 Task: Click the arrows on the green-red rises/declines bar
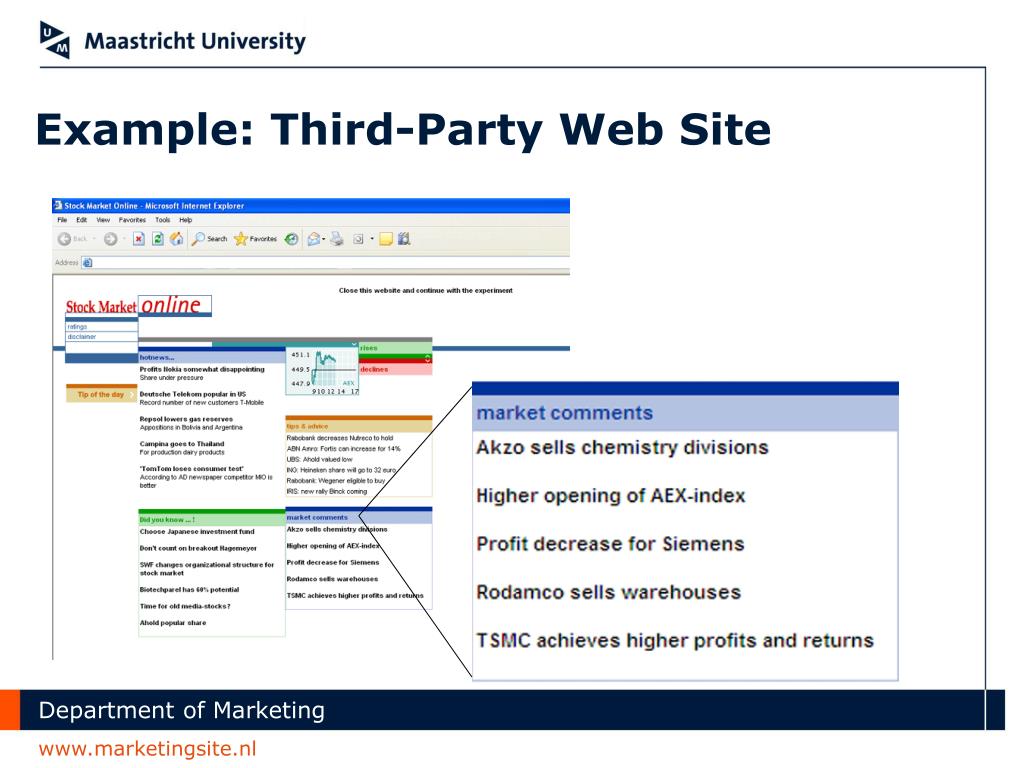pos(428,359)
